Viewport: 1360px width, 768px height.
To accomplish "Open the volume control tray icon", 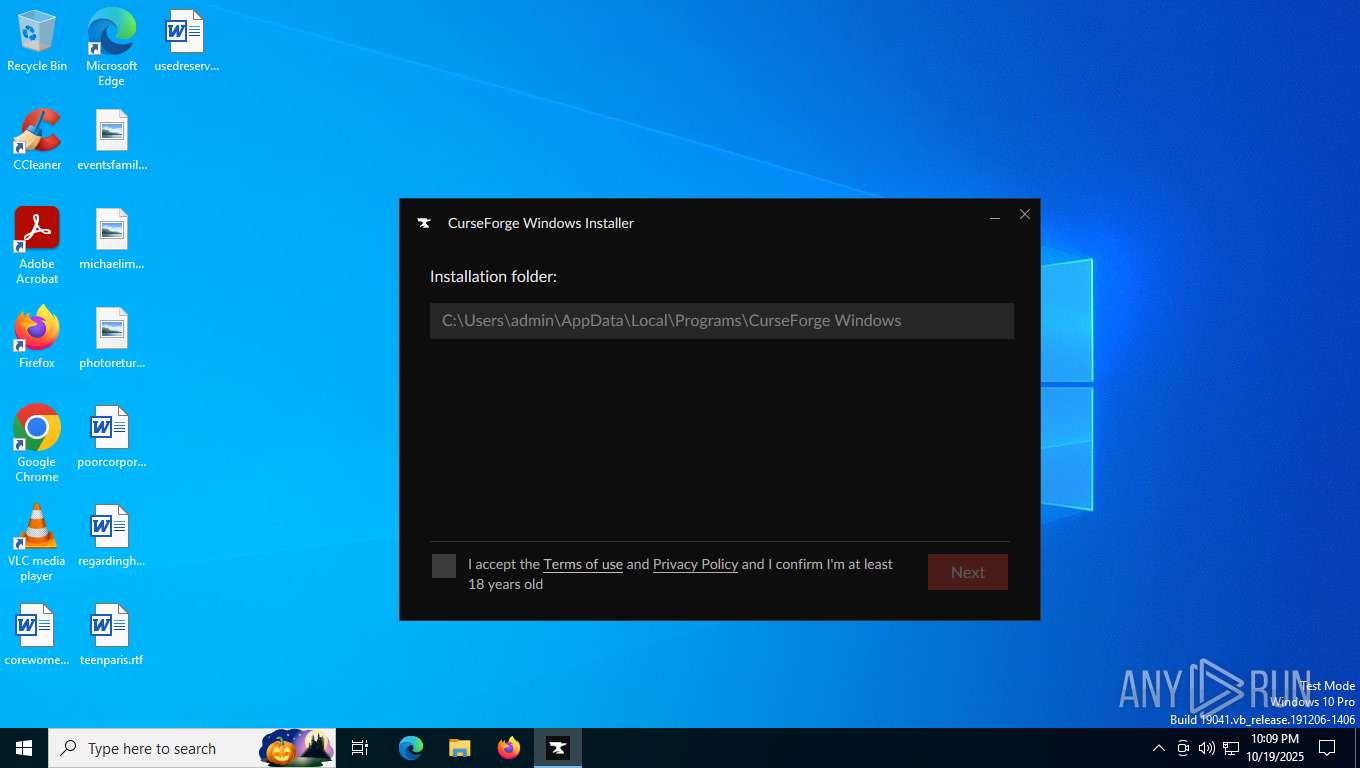I will tap(1207, 748).
